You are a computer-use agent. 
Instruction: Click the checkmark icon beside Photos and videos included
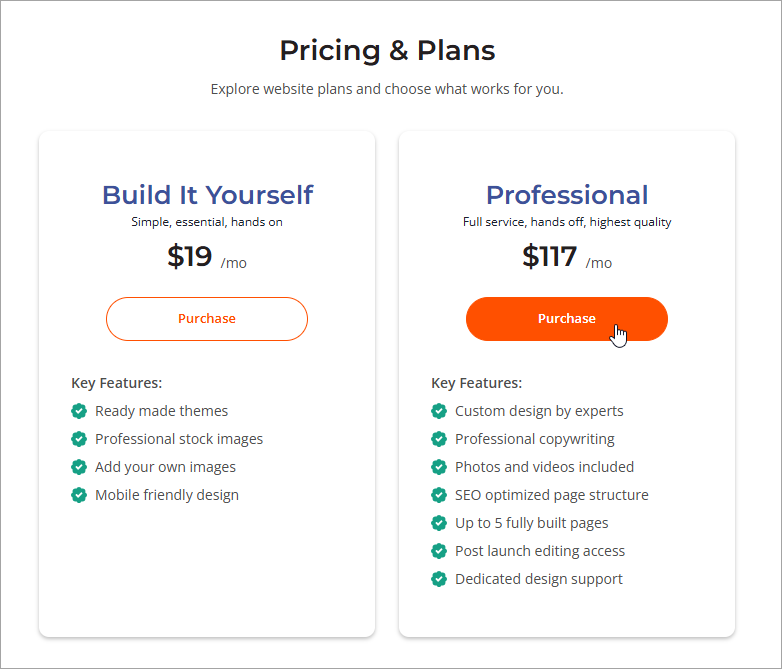pos(439,467)
